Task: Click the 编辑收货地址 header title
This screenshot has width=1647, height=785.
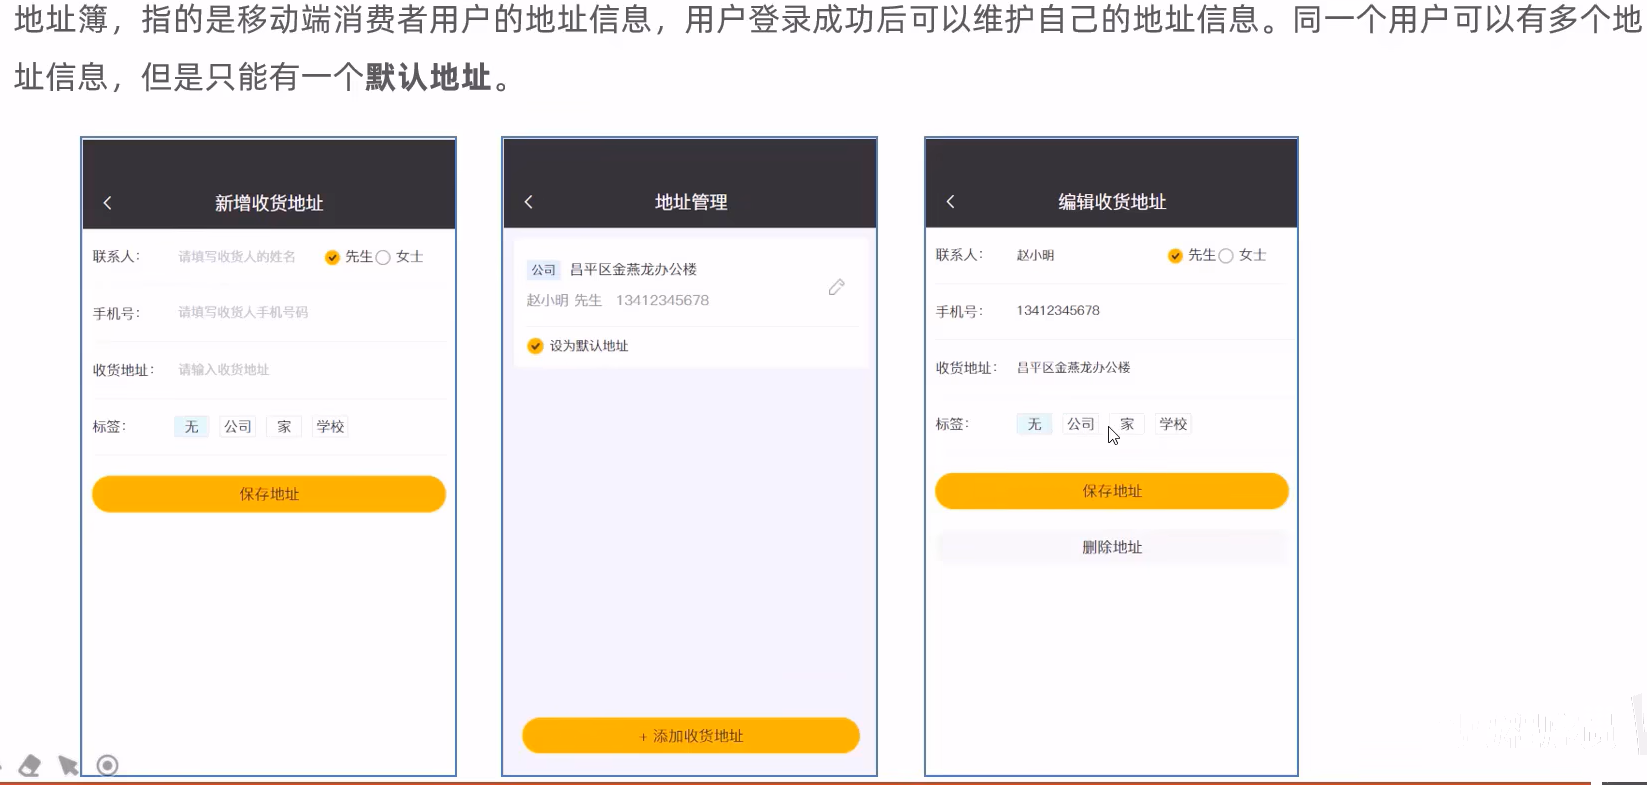Action: coord(1112,202)
